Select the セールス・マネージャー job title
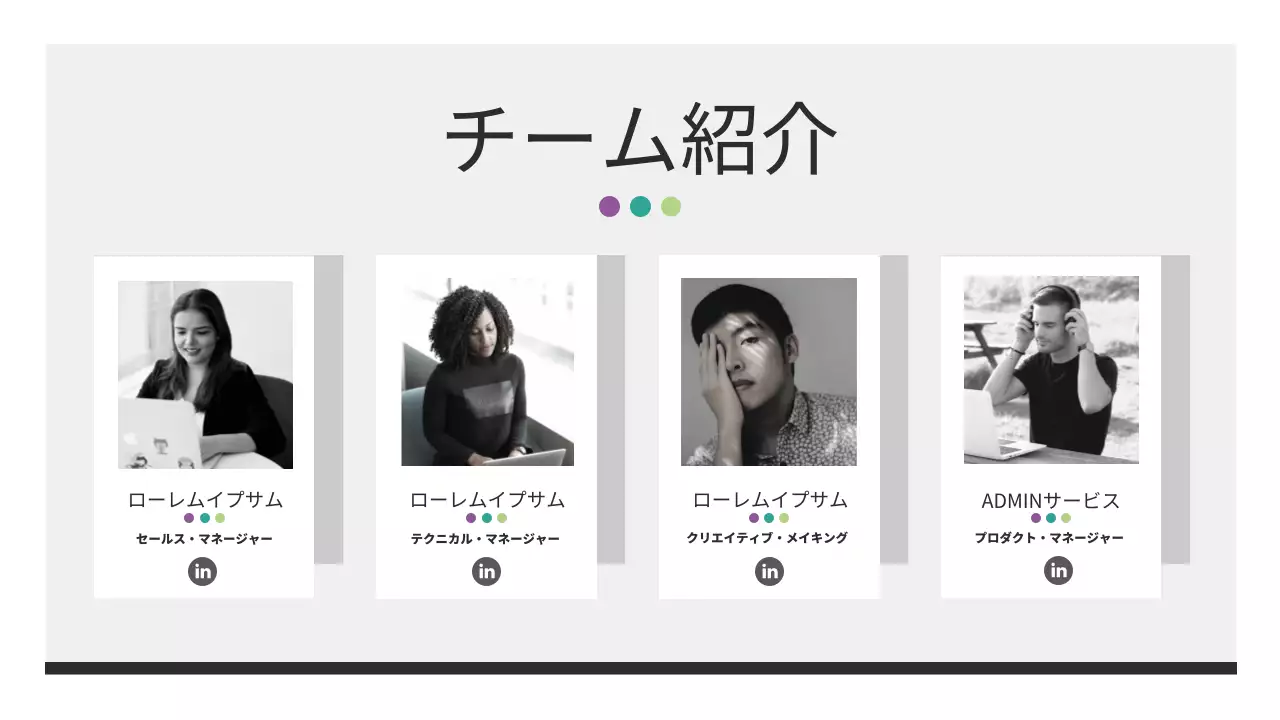 pos(204,539)
